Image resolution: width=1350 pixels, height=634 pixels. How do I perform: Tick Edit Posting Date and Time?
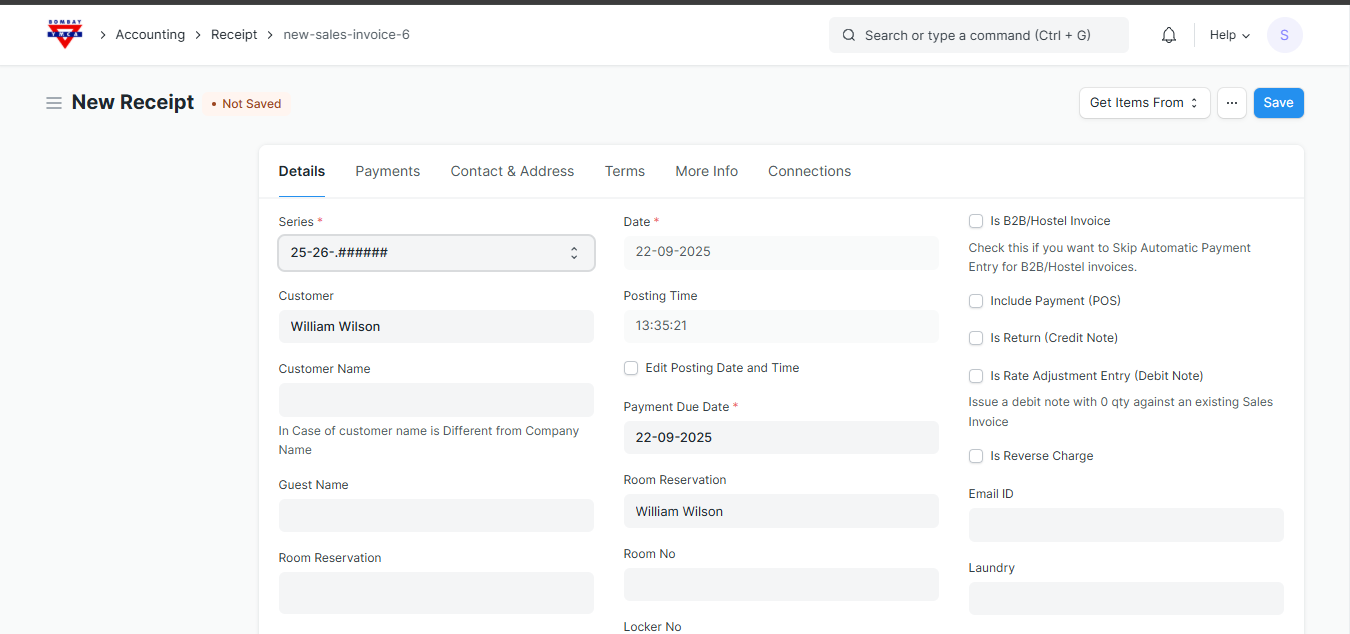tap(631, 368)
